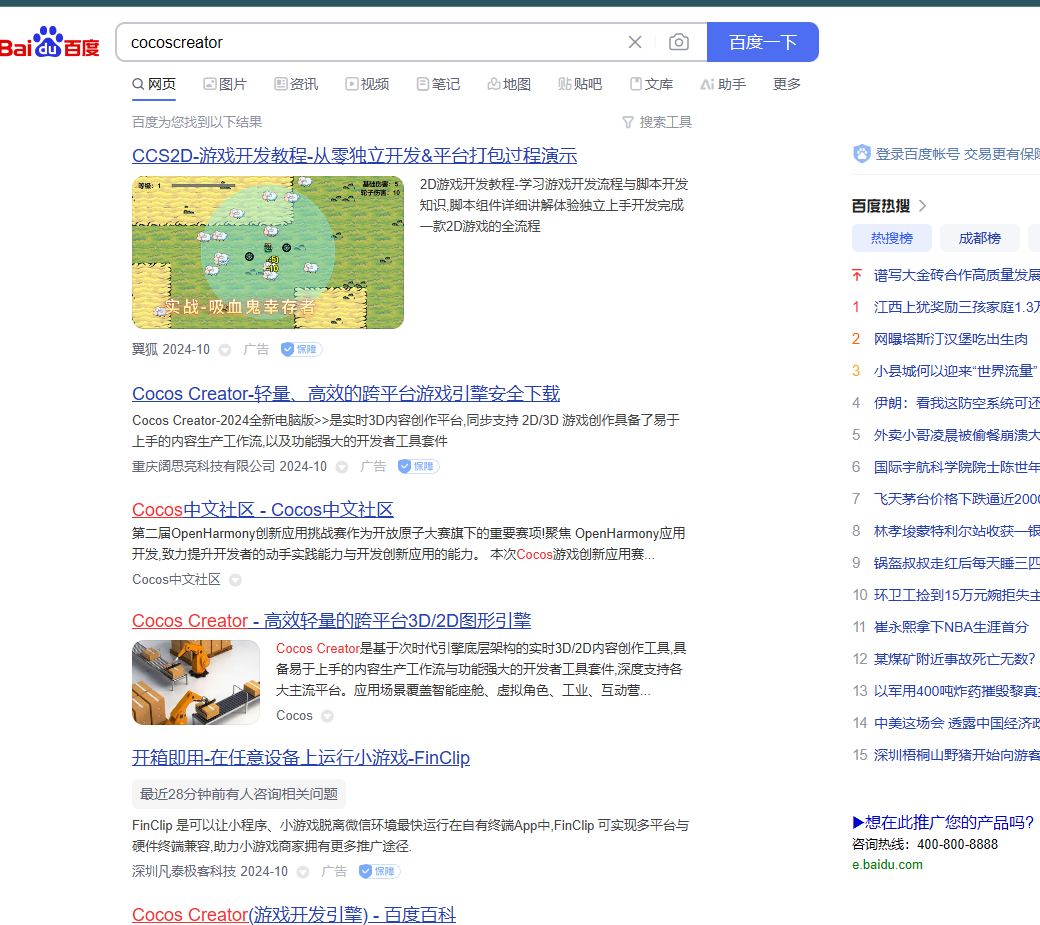Click the 吸血鬼幸存者 game thumbnail
This screenshot has height=925, width=1040.
(268, 252)
